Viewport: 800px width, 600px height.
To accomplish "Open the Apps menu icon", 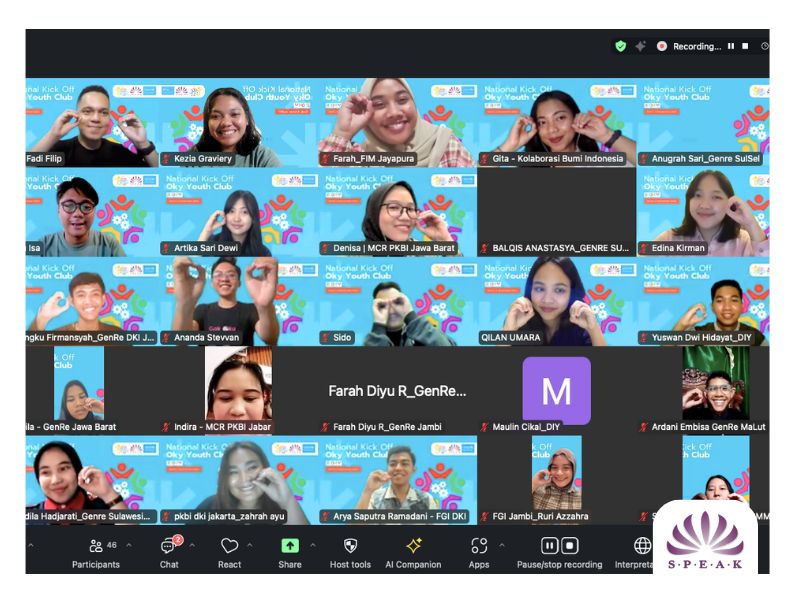I will coord(479,546).
